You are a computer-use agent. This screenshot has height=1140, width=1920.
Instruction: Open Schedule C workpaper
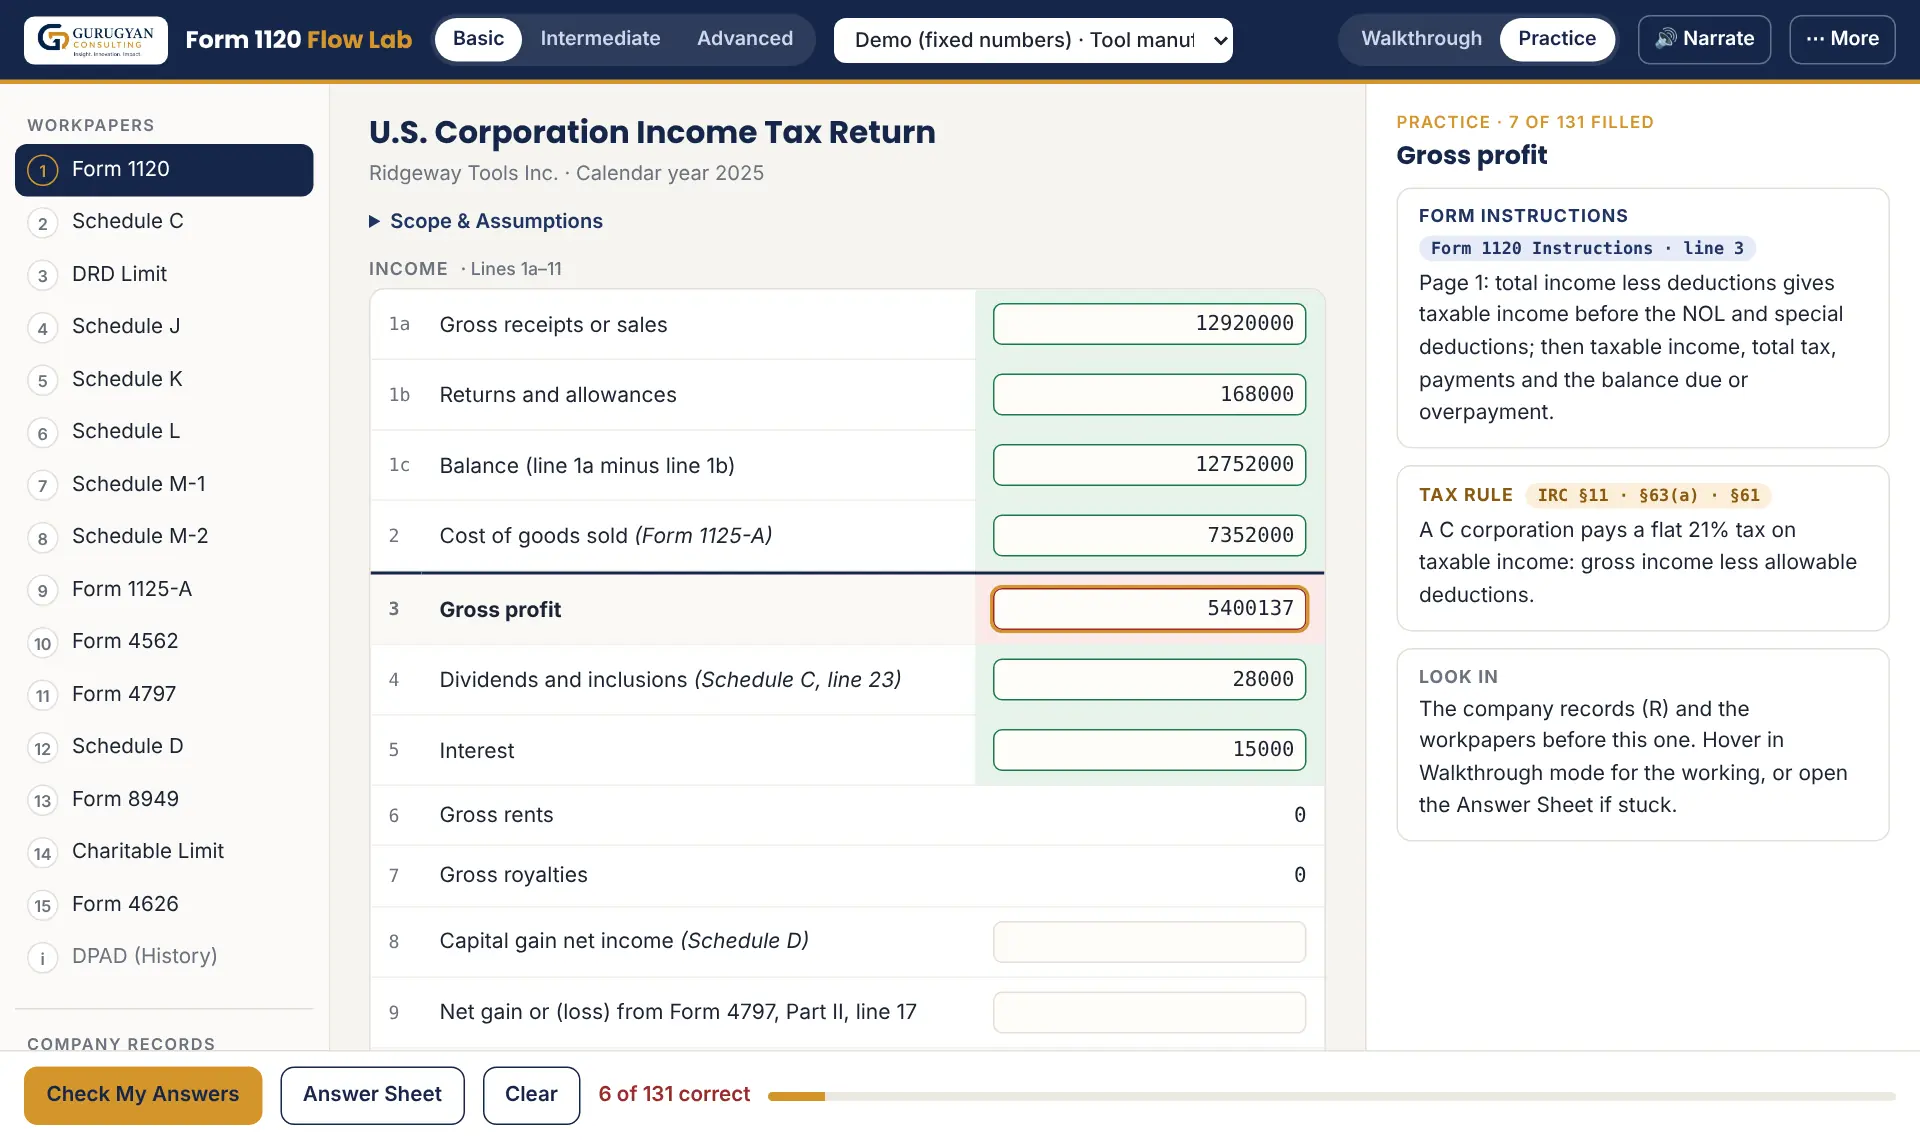click(164, 222)
